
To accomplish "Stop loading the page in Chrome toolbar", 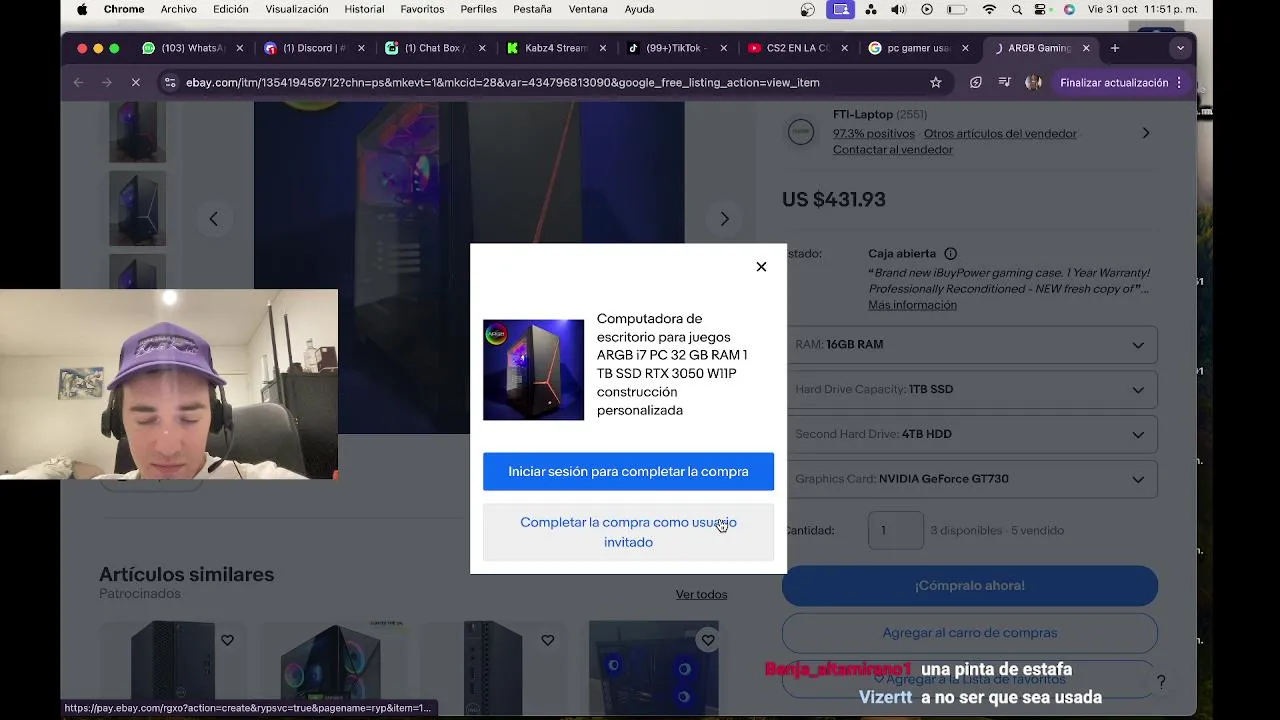I will [x=135, y=83].
